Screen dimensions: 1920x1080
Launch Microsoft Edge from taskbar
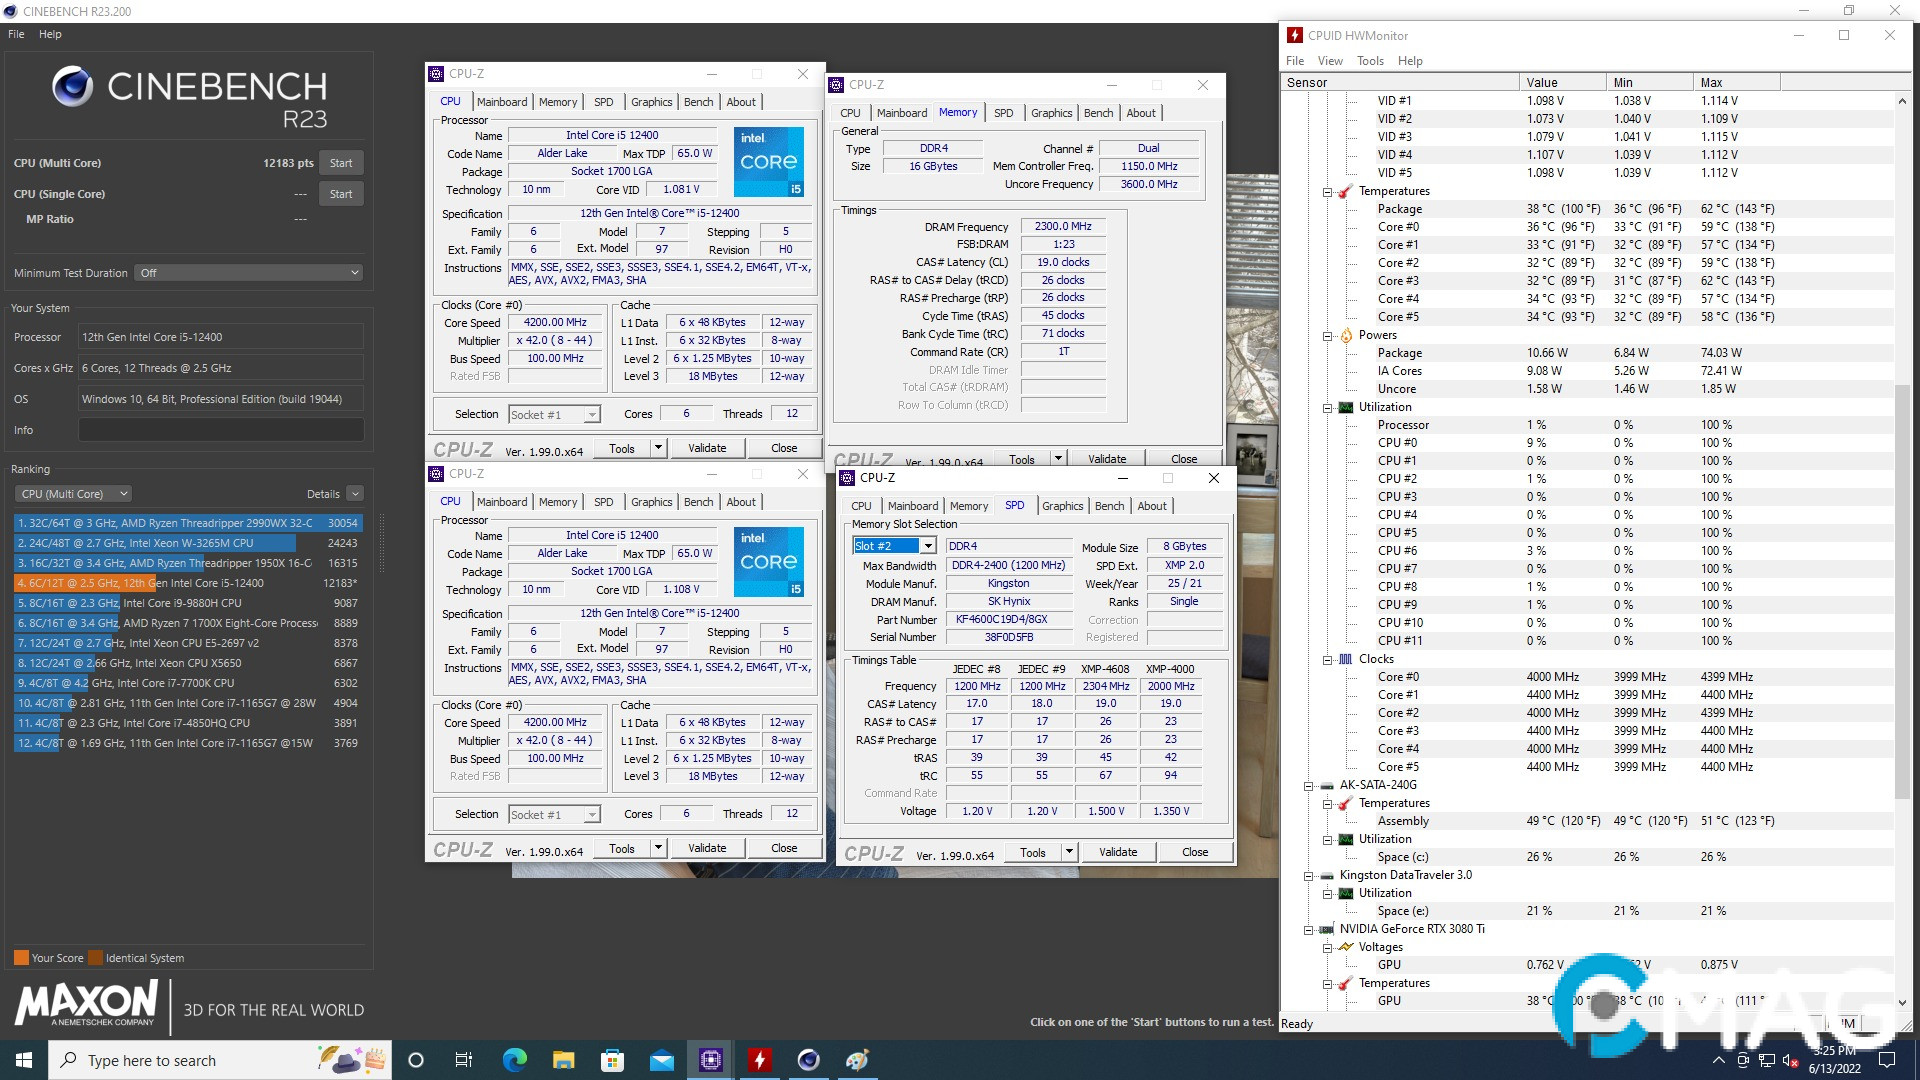(x=514, y=1060)
